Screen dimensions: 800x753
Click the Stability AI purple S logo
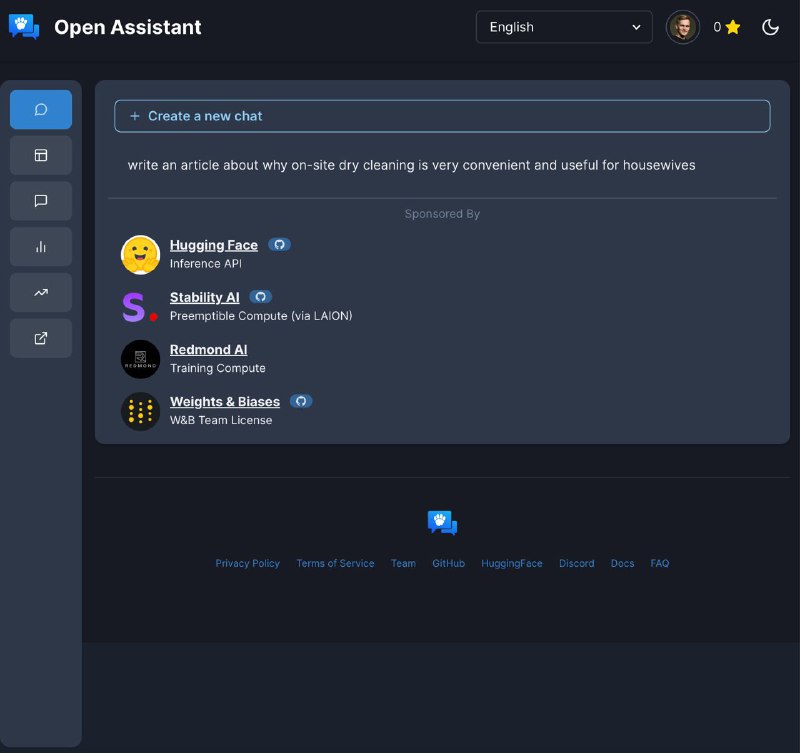(x=140, y=307)
